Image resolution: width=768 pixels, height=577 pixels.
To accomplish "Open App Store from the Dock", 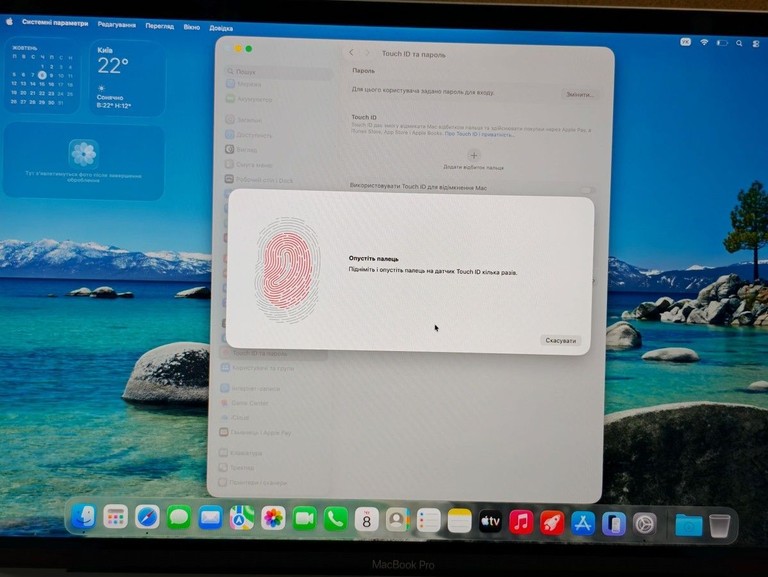I will (x=583, y=524).
